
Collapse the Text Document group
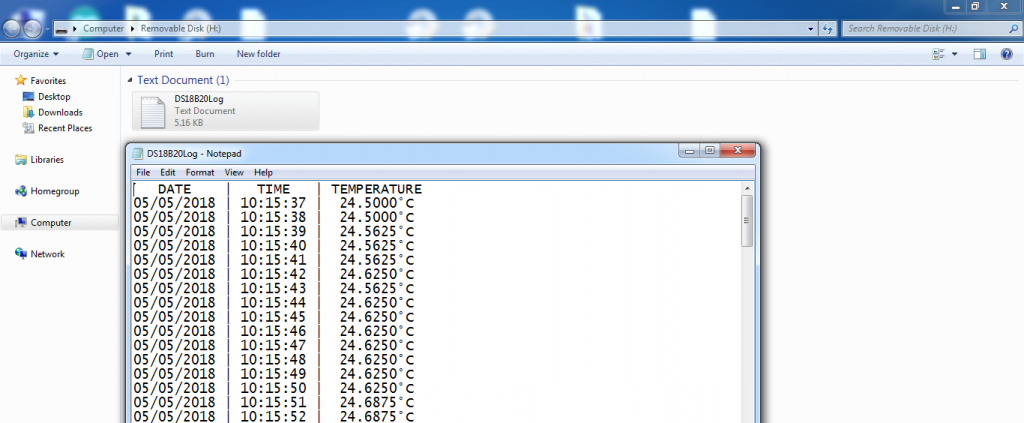[131, 80]
